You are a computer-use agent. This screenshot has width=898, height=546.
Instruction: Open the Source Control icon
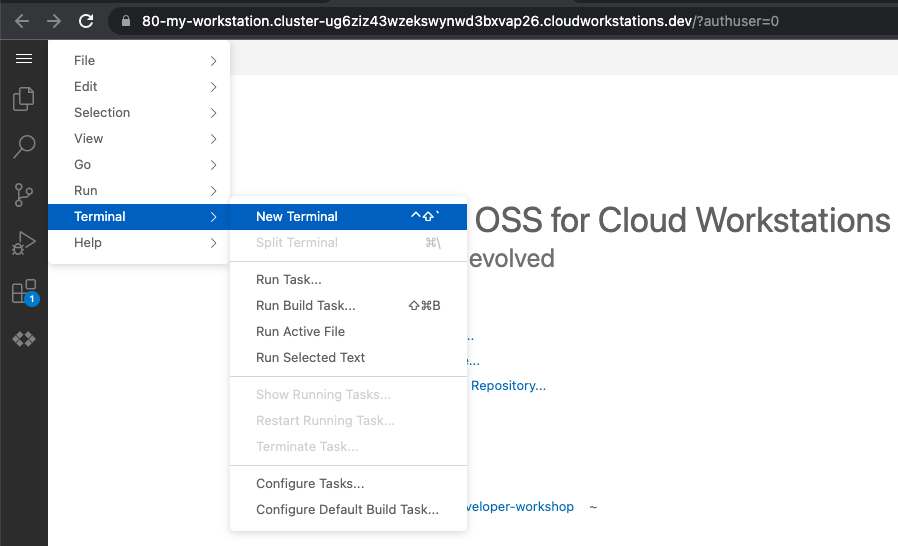(x=24, y=195)
